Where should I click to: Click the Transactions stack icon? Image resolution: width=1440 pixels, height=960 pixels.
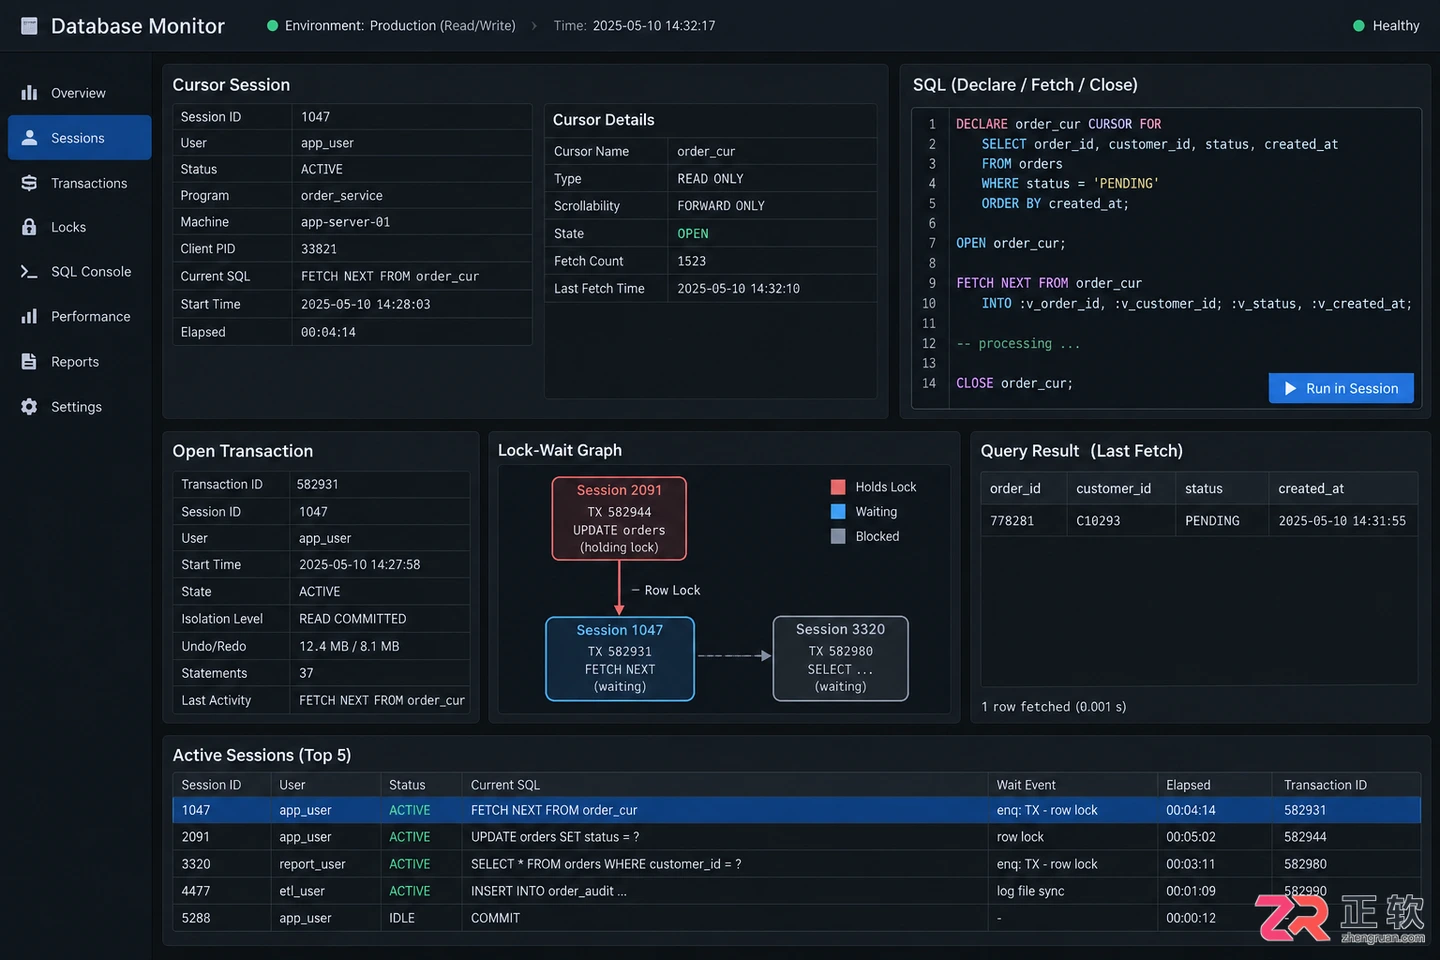tap(29, 183)
